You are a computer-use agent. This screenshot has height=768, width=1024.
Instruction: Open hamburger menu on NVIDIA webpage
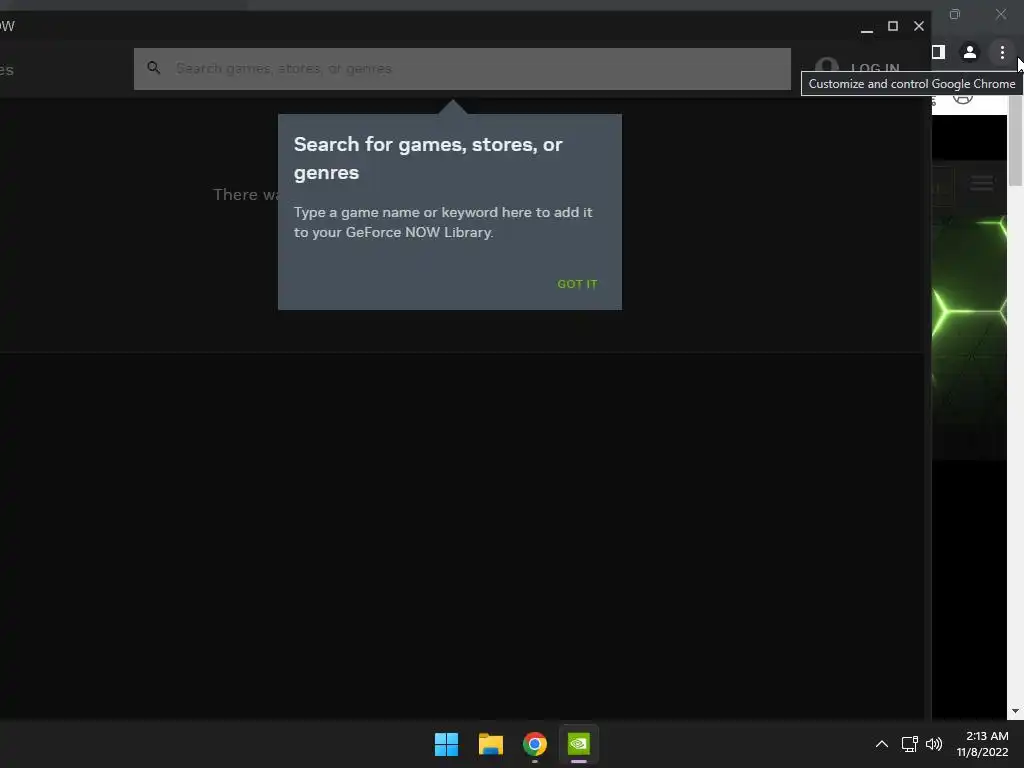982,183
